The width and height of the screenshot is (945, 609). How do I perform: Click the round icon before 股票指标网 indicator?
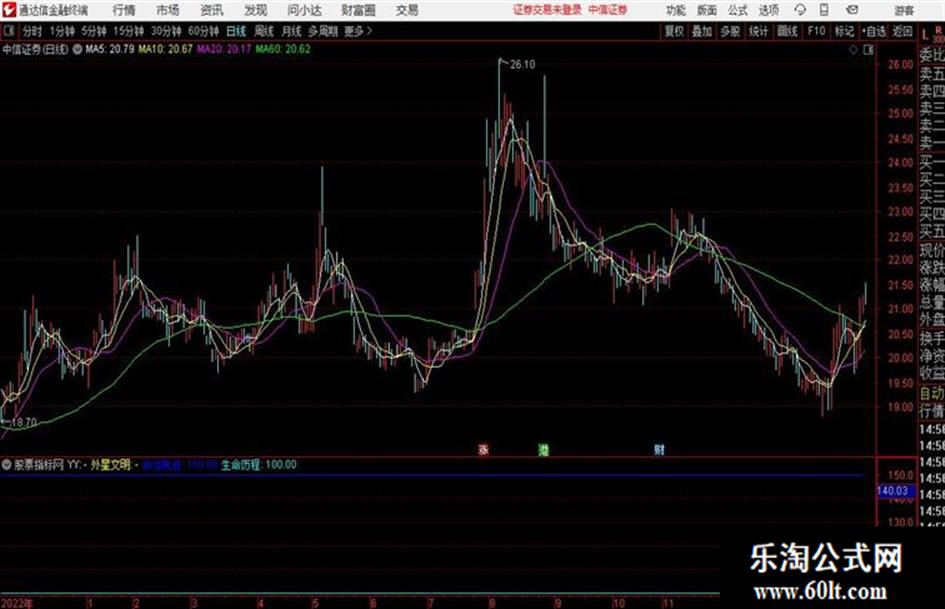point(7,465)
